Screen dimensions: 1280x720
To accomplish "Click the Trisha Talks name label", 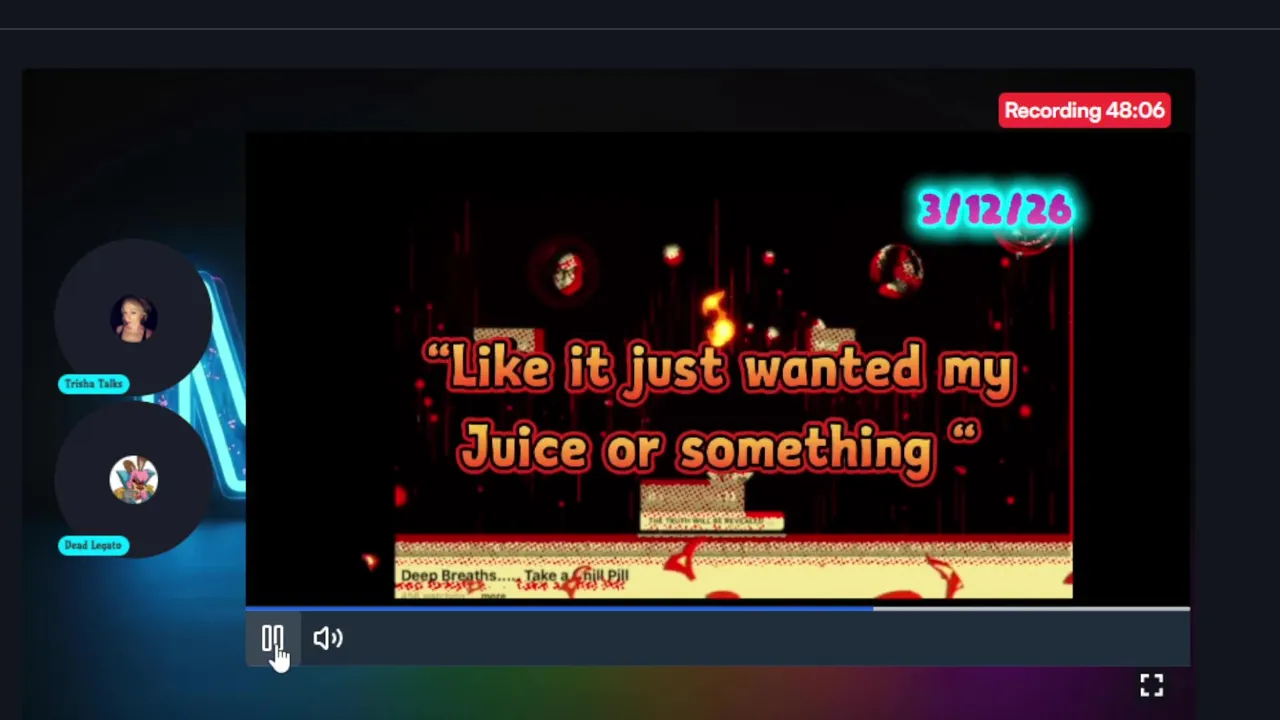I will pyautogui.click(x=93, y=384).
